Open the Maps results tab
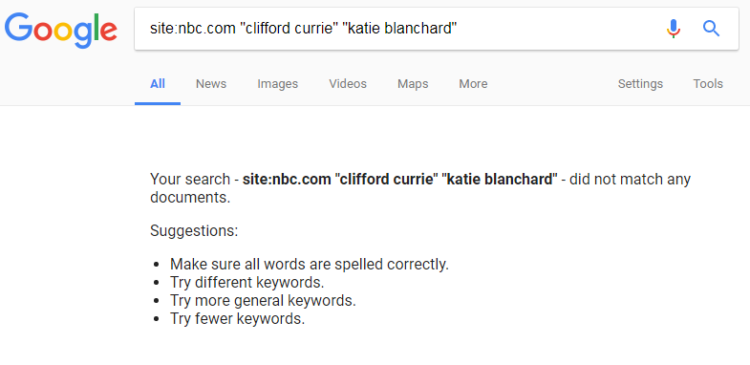The height and width of the screenshot is (365, 750). click(x=413, y=84)
